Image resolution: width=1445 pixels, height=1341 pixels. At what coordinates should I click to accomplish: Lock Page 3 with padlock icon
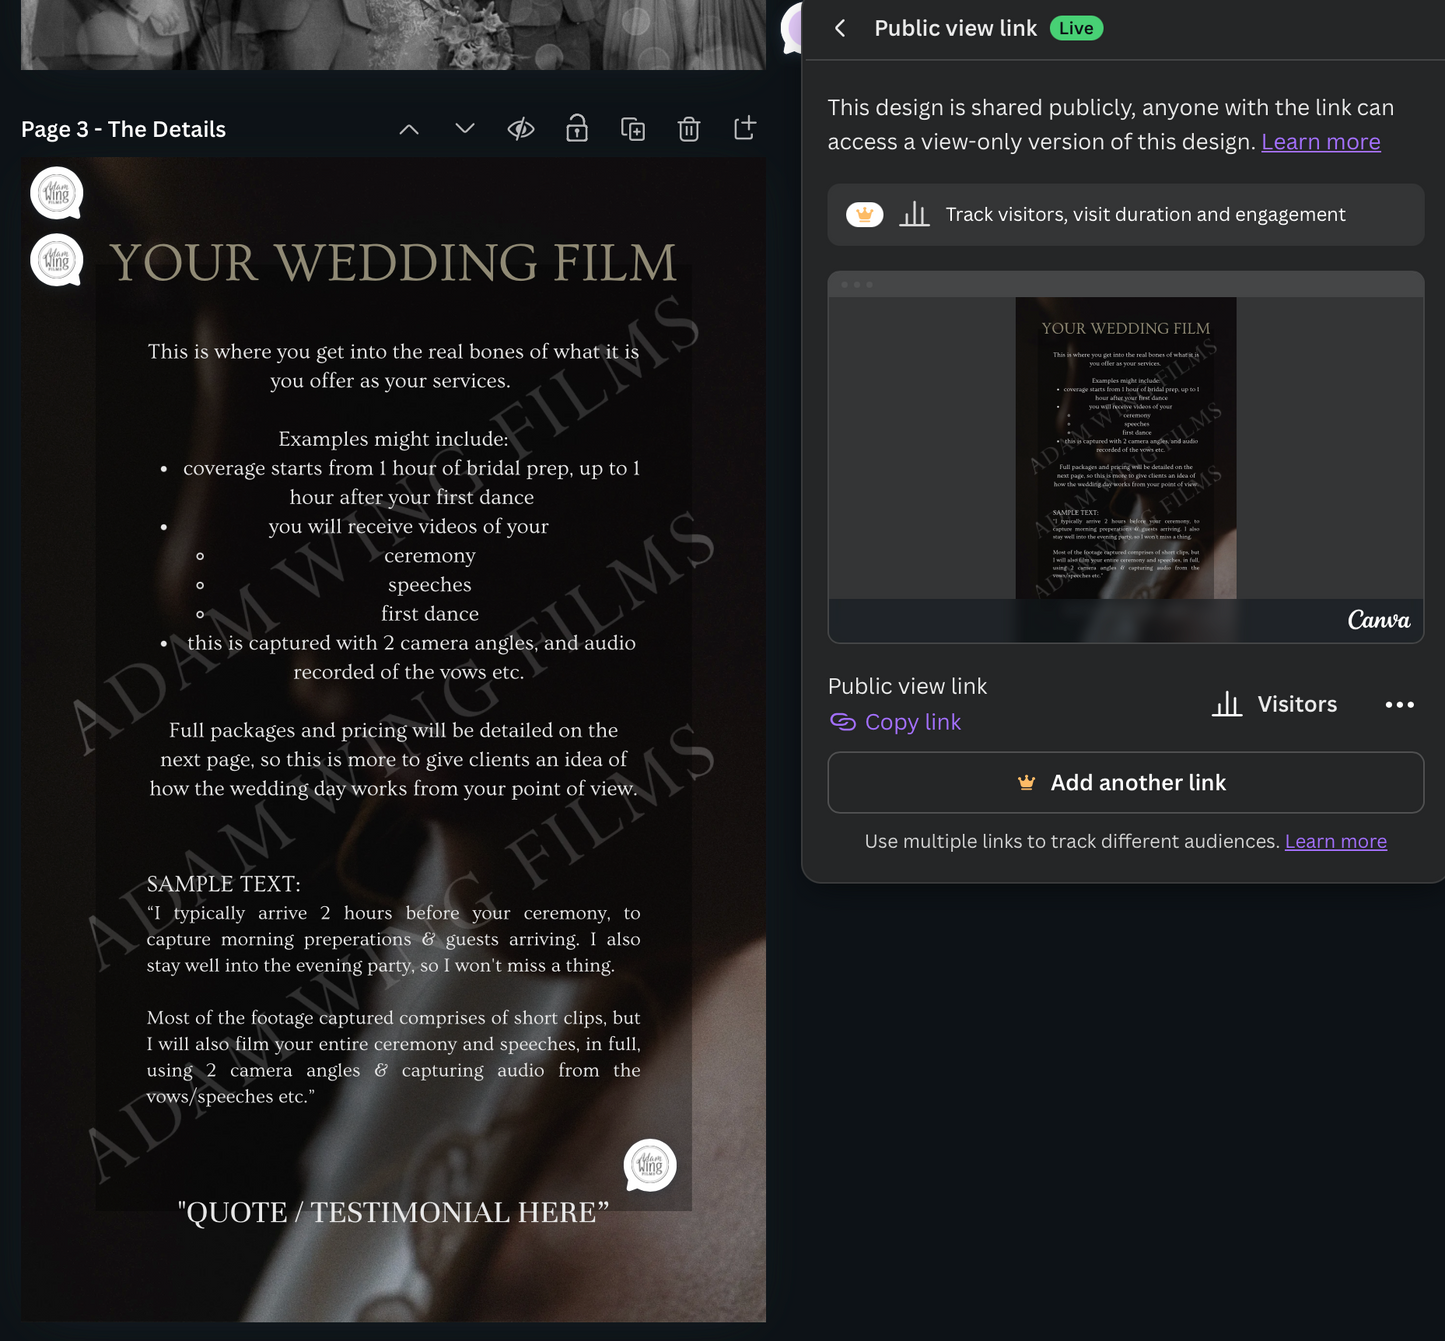coord(577,129)
